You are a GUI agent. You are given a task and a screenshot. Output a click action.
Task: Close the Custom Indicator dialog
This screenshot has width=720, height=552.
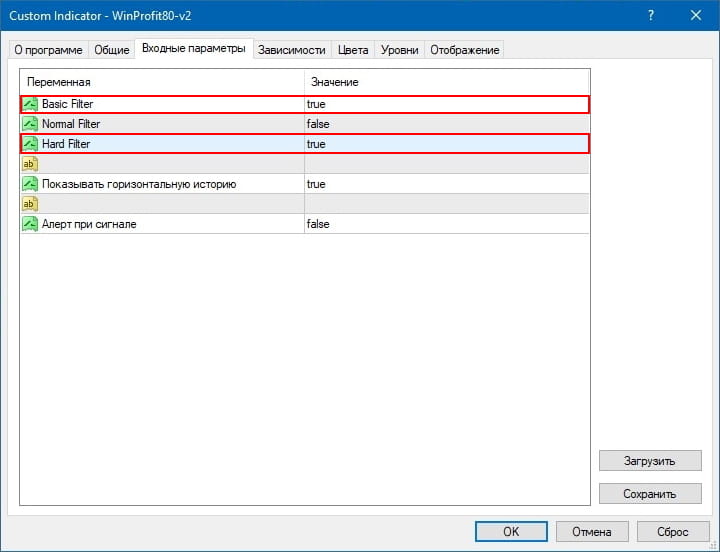tap(696, 16)
